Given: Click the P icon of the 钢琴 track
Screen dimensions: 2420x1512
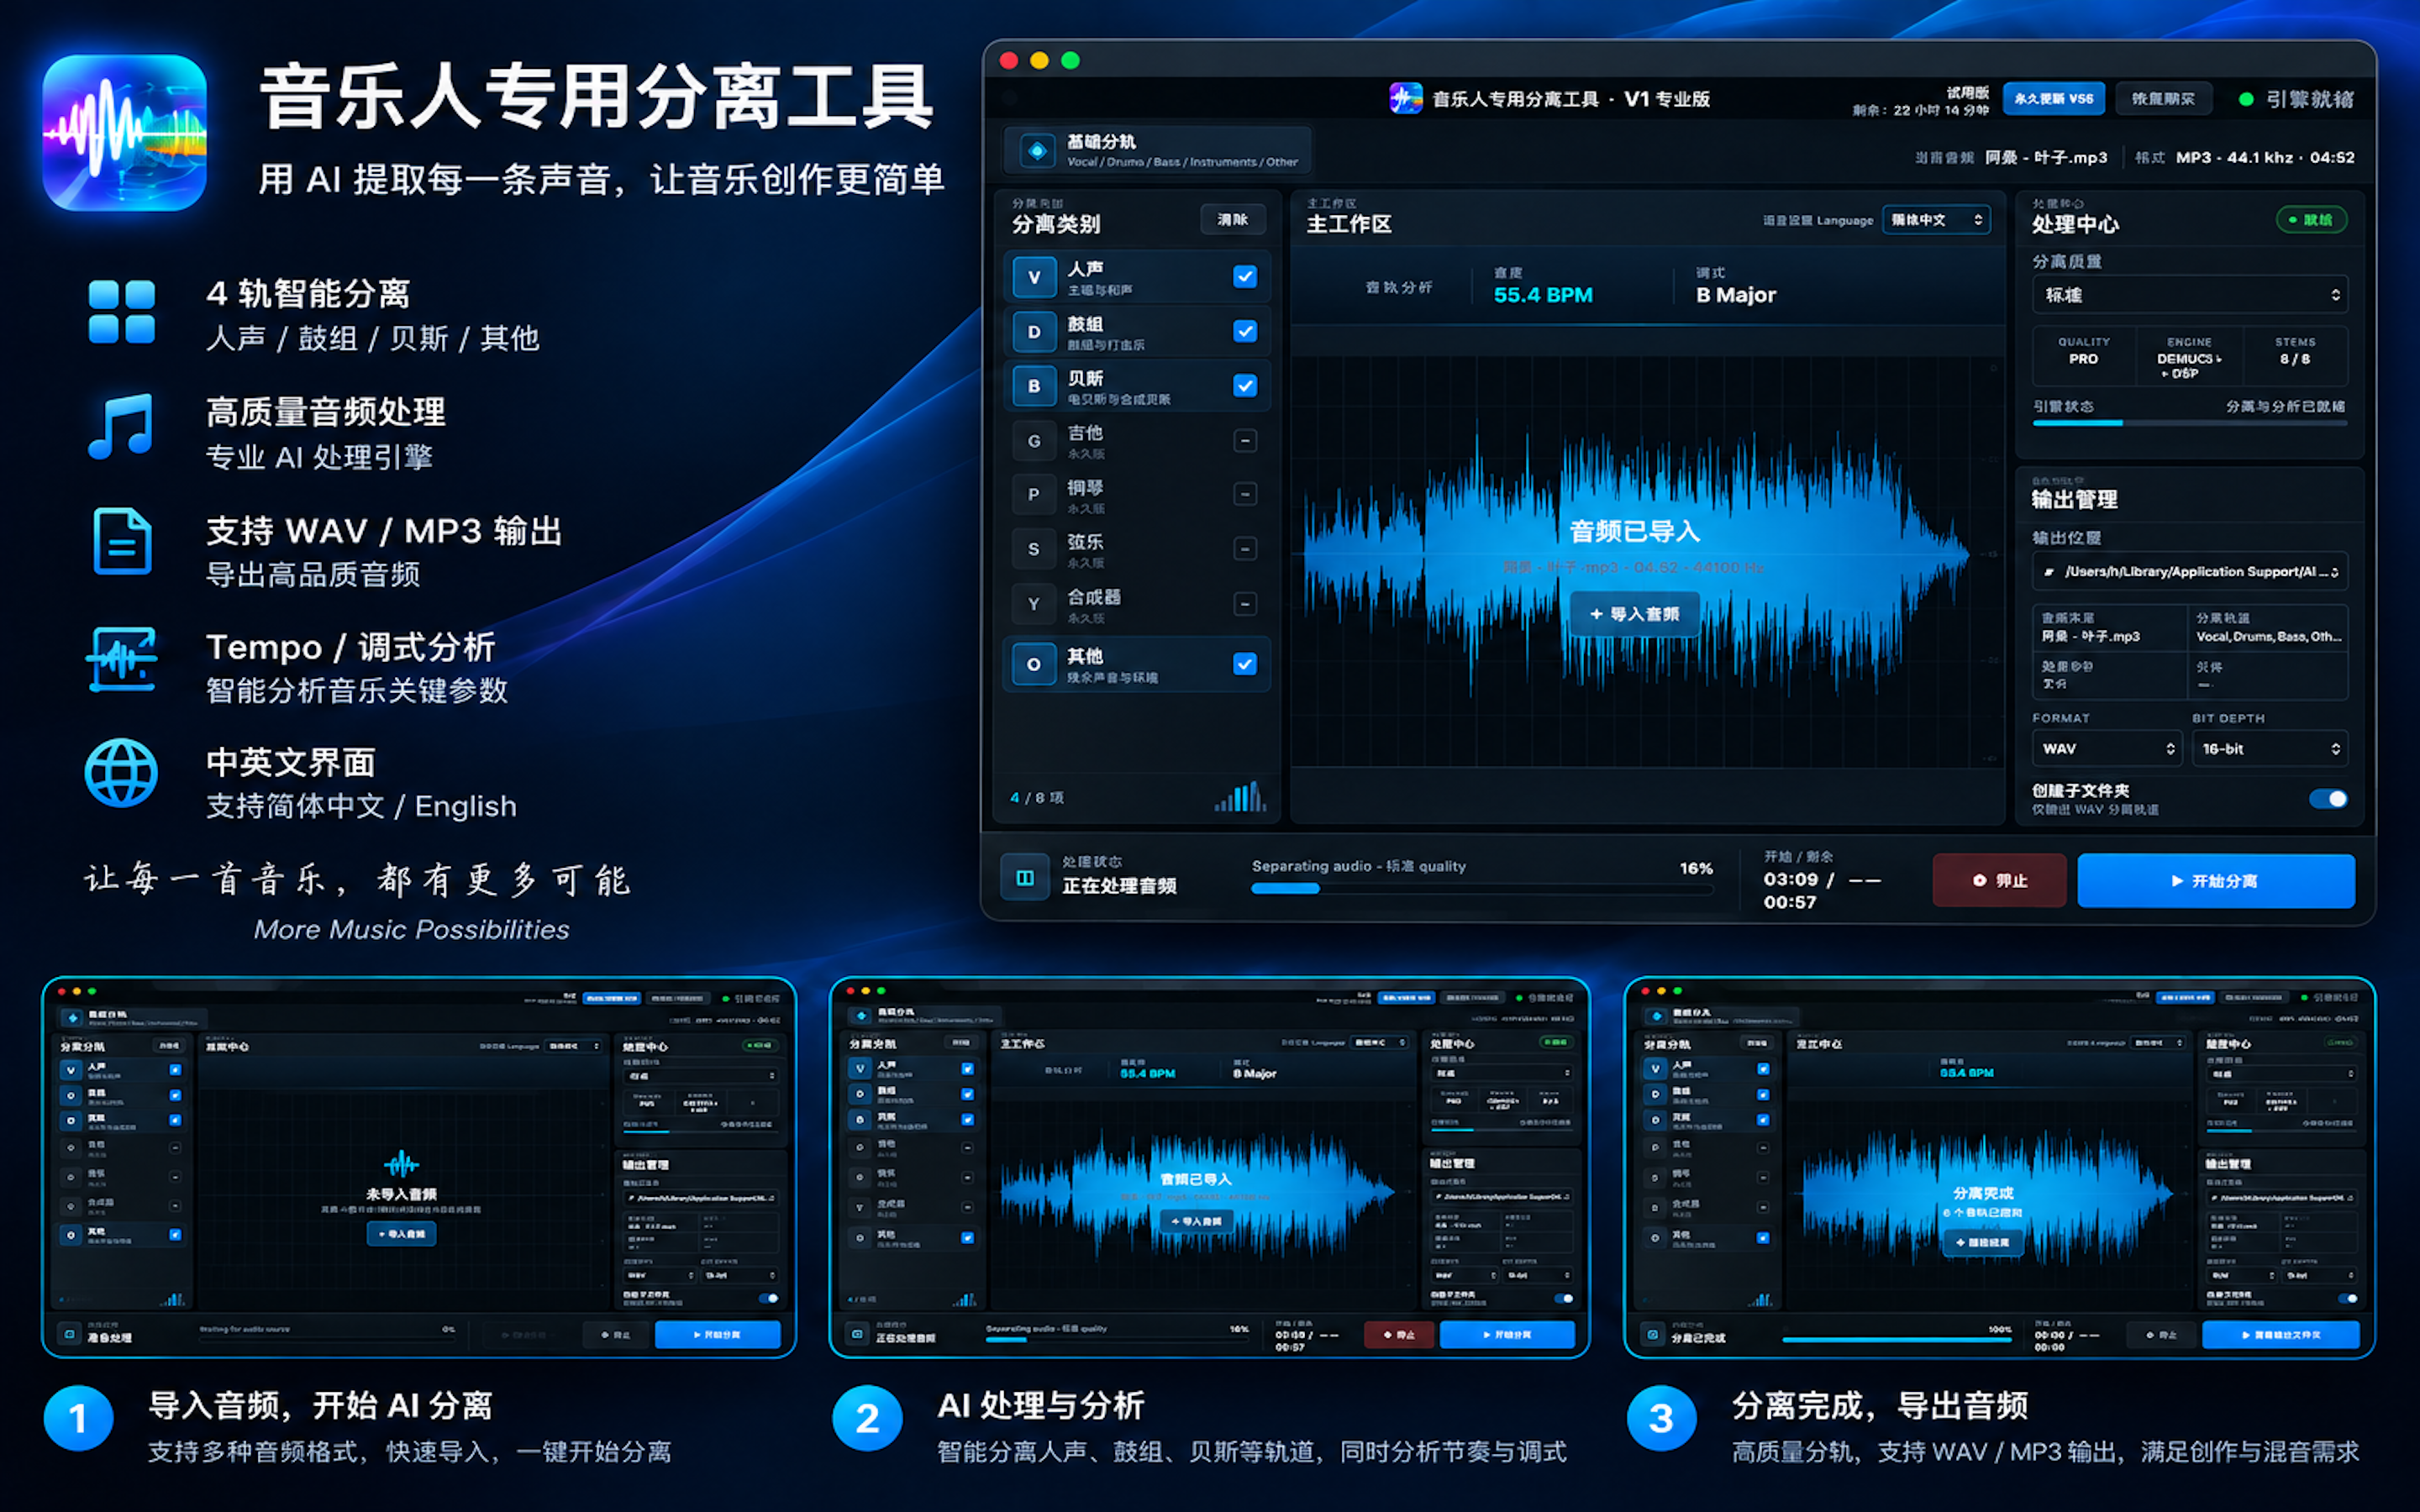Looking at the screenshot, I should 1034,494.
